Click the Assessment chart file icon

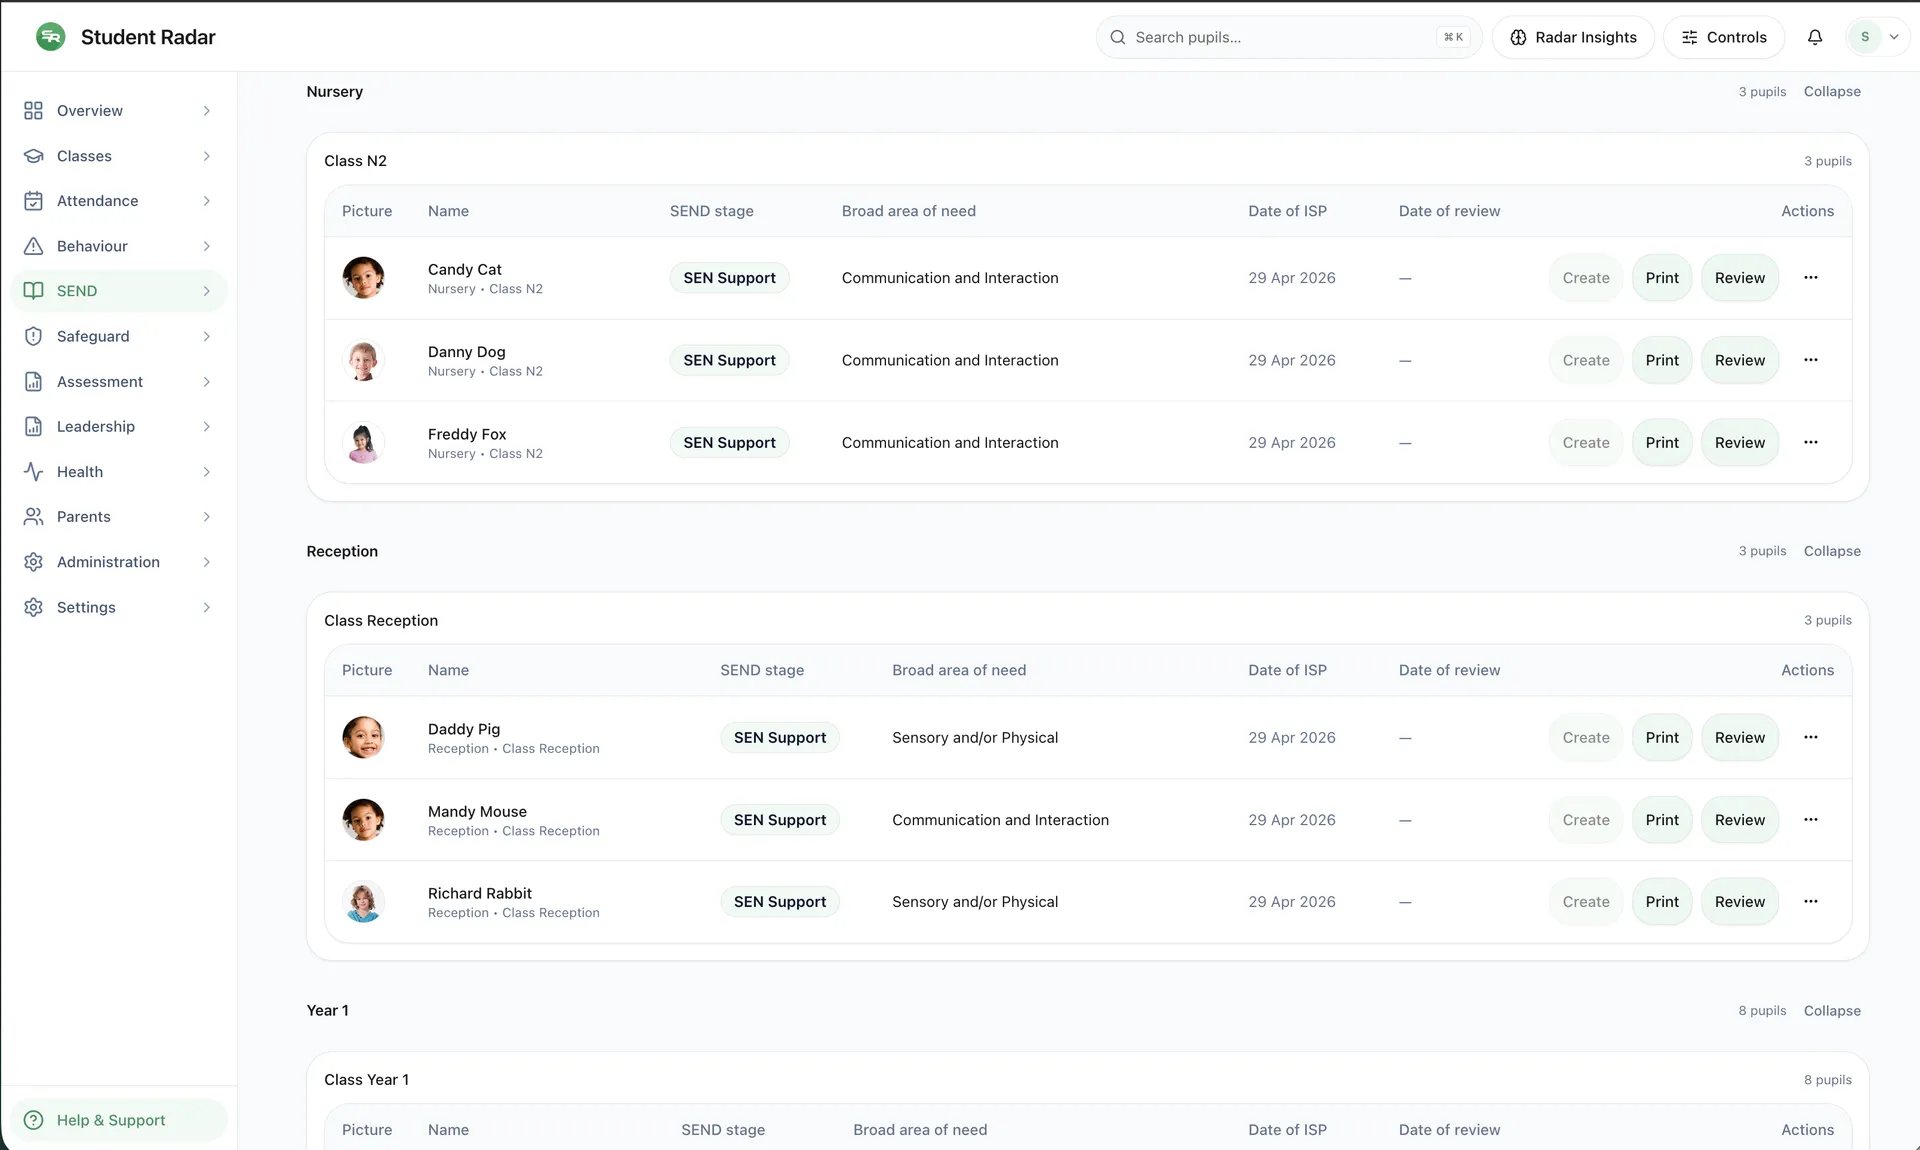(33, 382)
